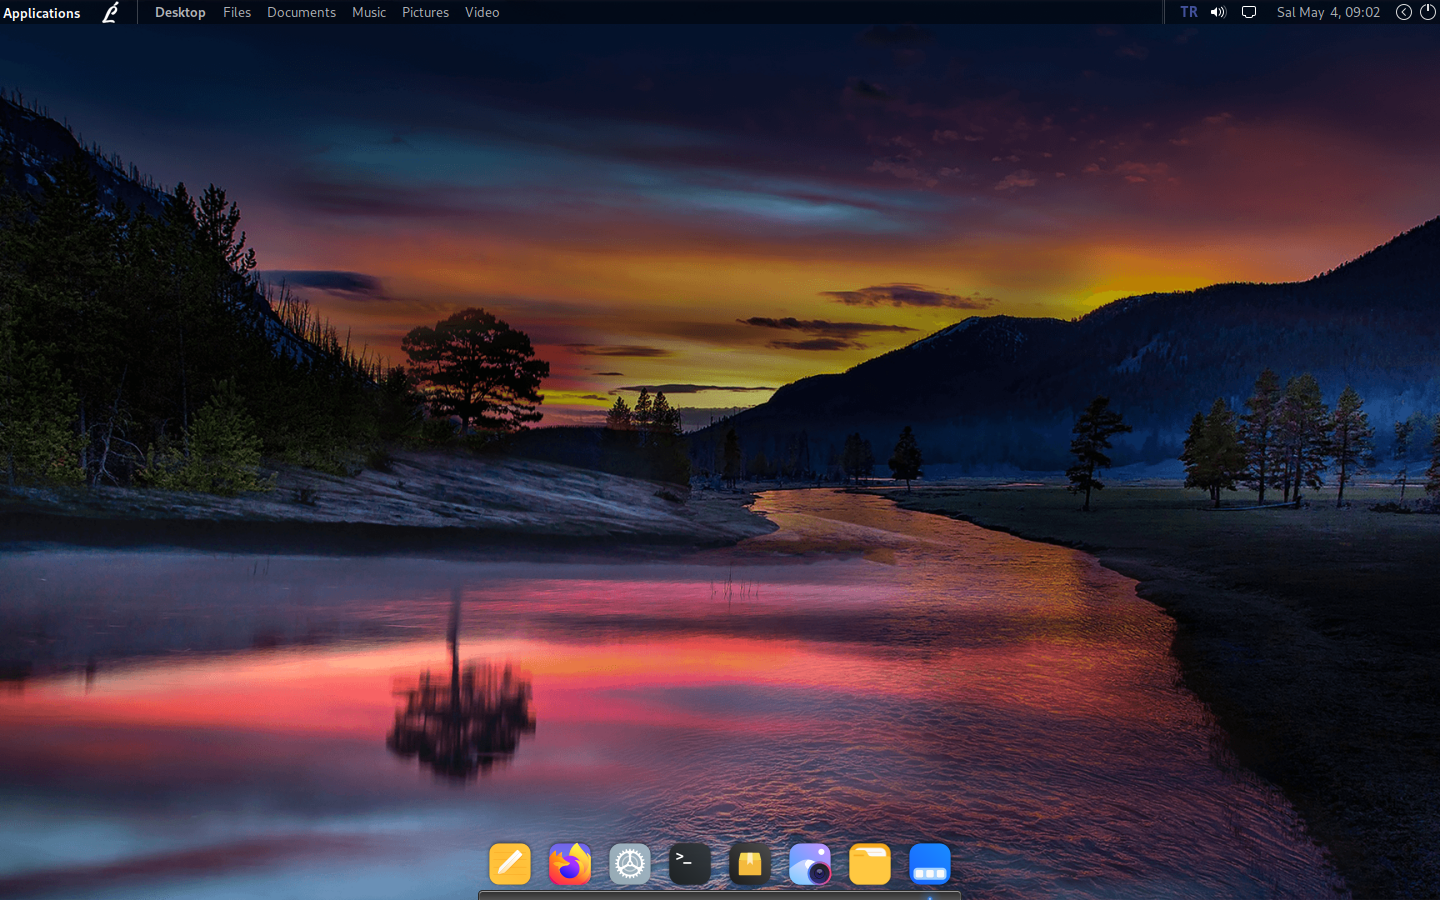Open the Music folder shortcut
This screenshot has height=900, width=1440.
pos(369,12)
